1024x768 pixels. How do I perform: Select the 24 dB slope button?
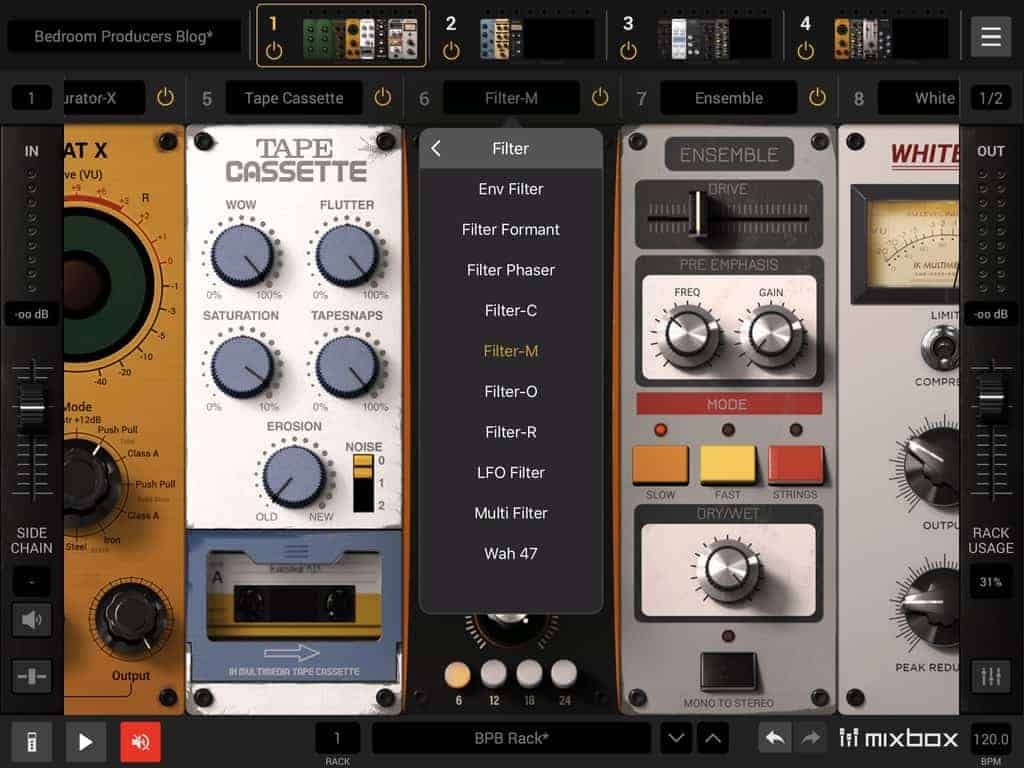point(564,674)
